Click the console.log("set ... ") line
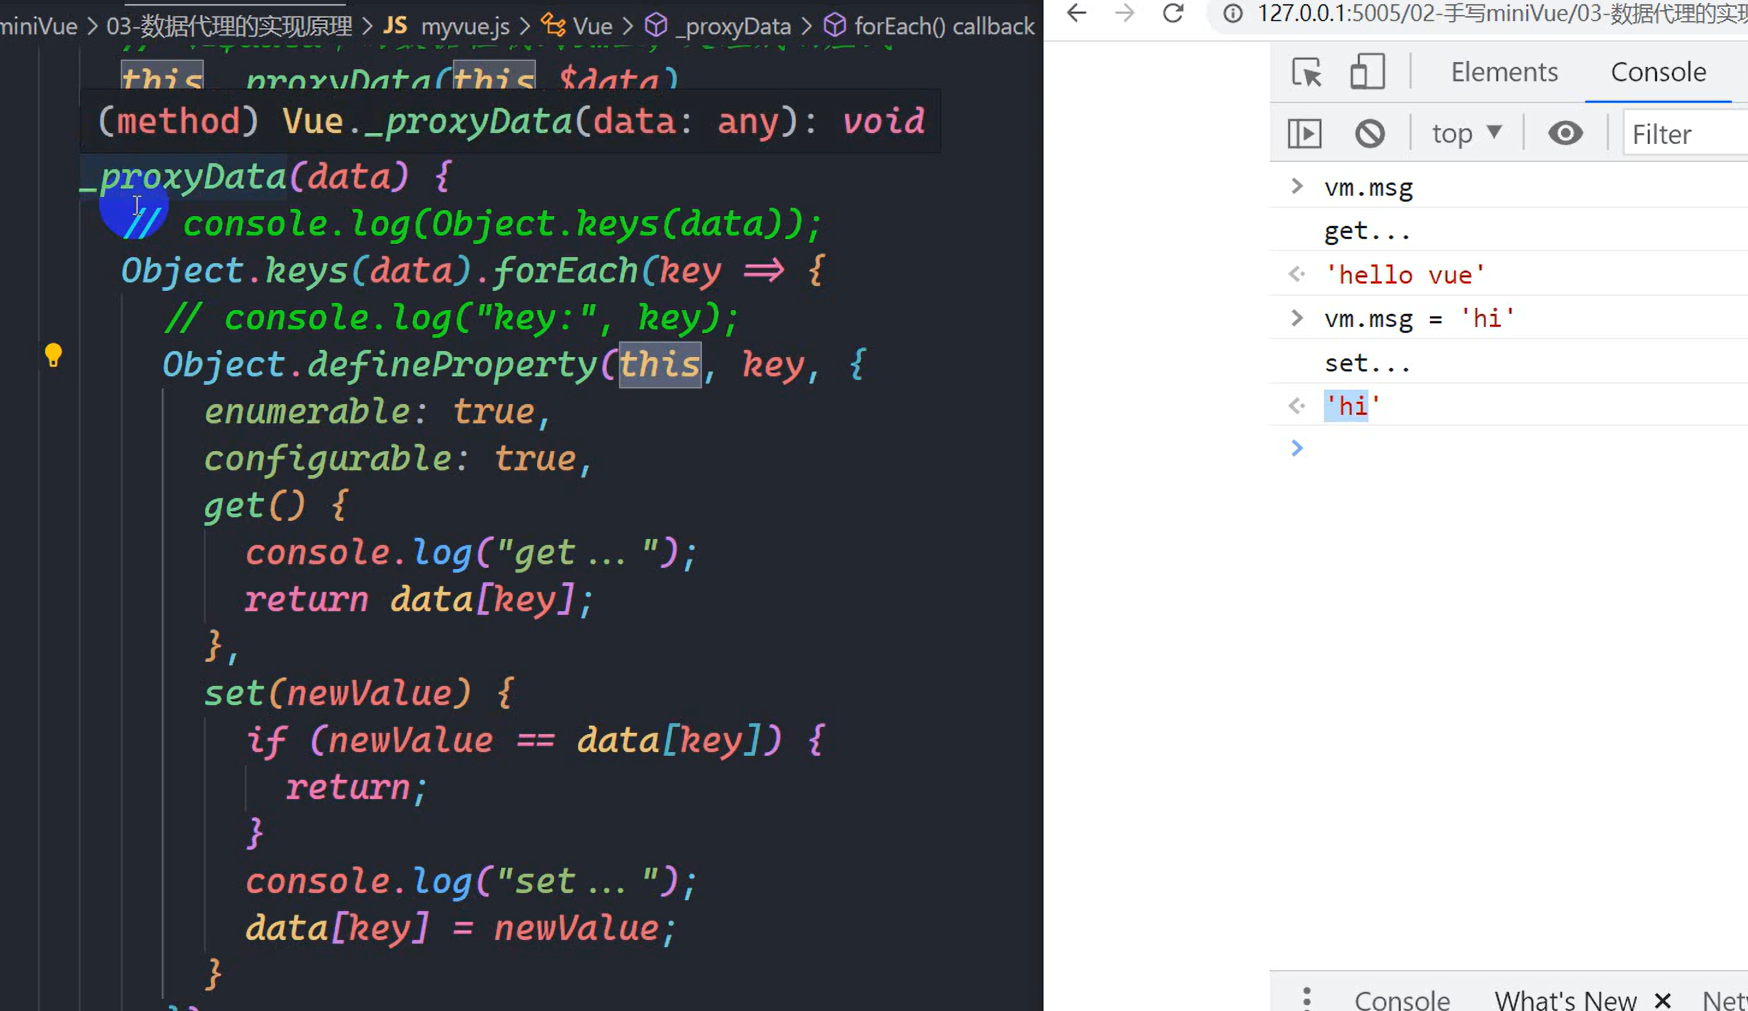Screen dimensions: 1748x1011 [471, 881]
